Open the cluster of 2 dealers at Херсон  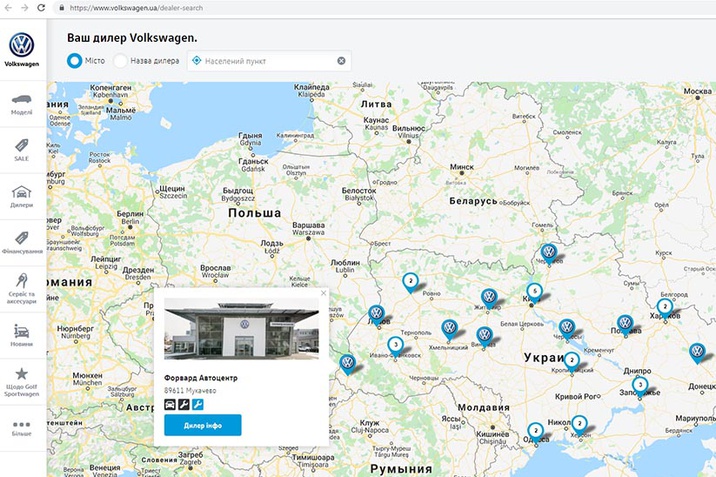[579, 425]
